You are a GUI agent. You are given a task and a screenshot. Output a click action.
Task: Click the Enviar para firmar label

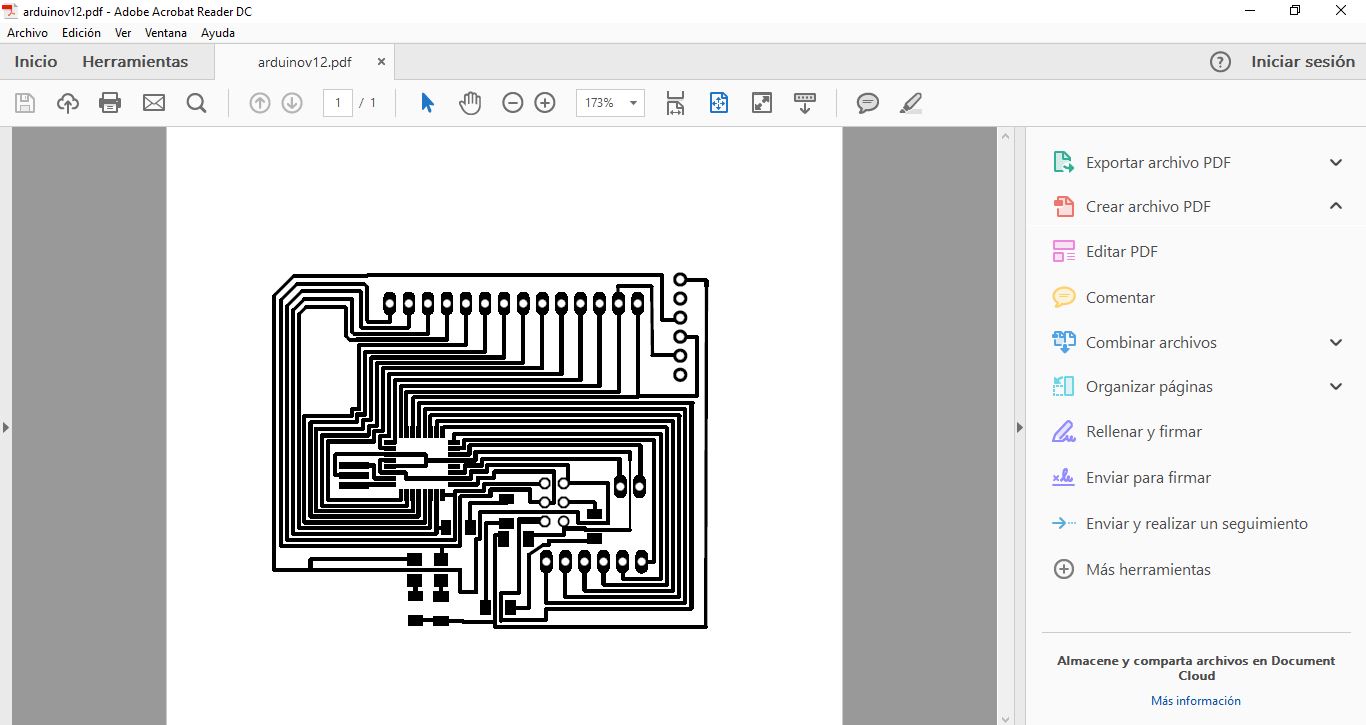click(x=1148, y=478)
